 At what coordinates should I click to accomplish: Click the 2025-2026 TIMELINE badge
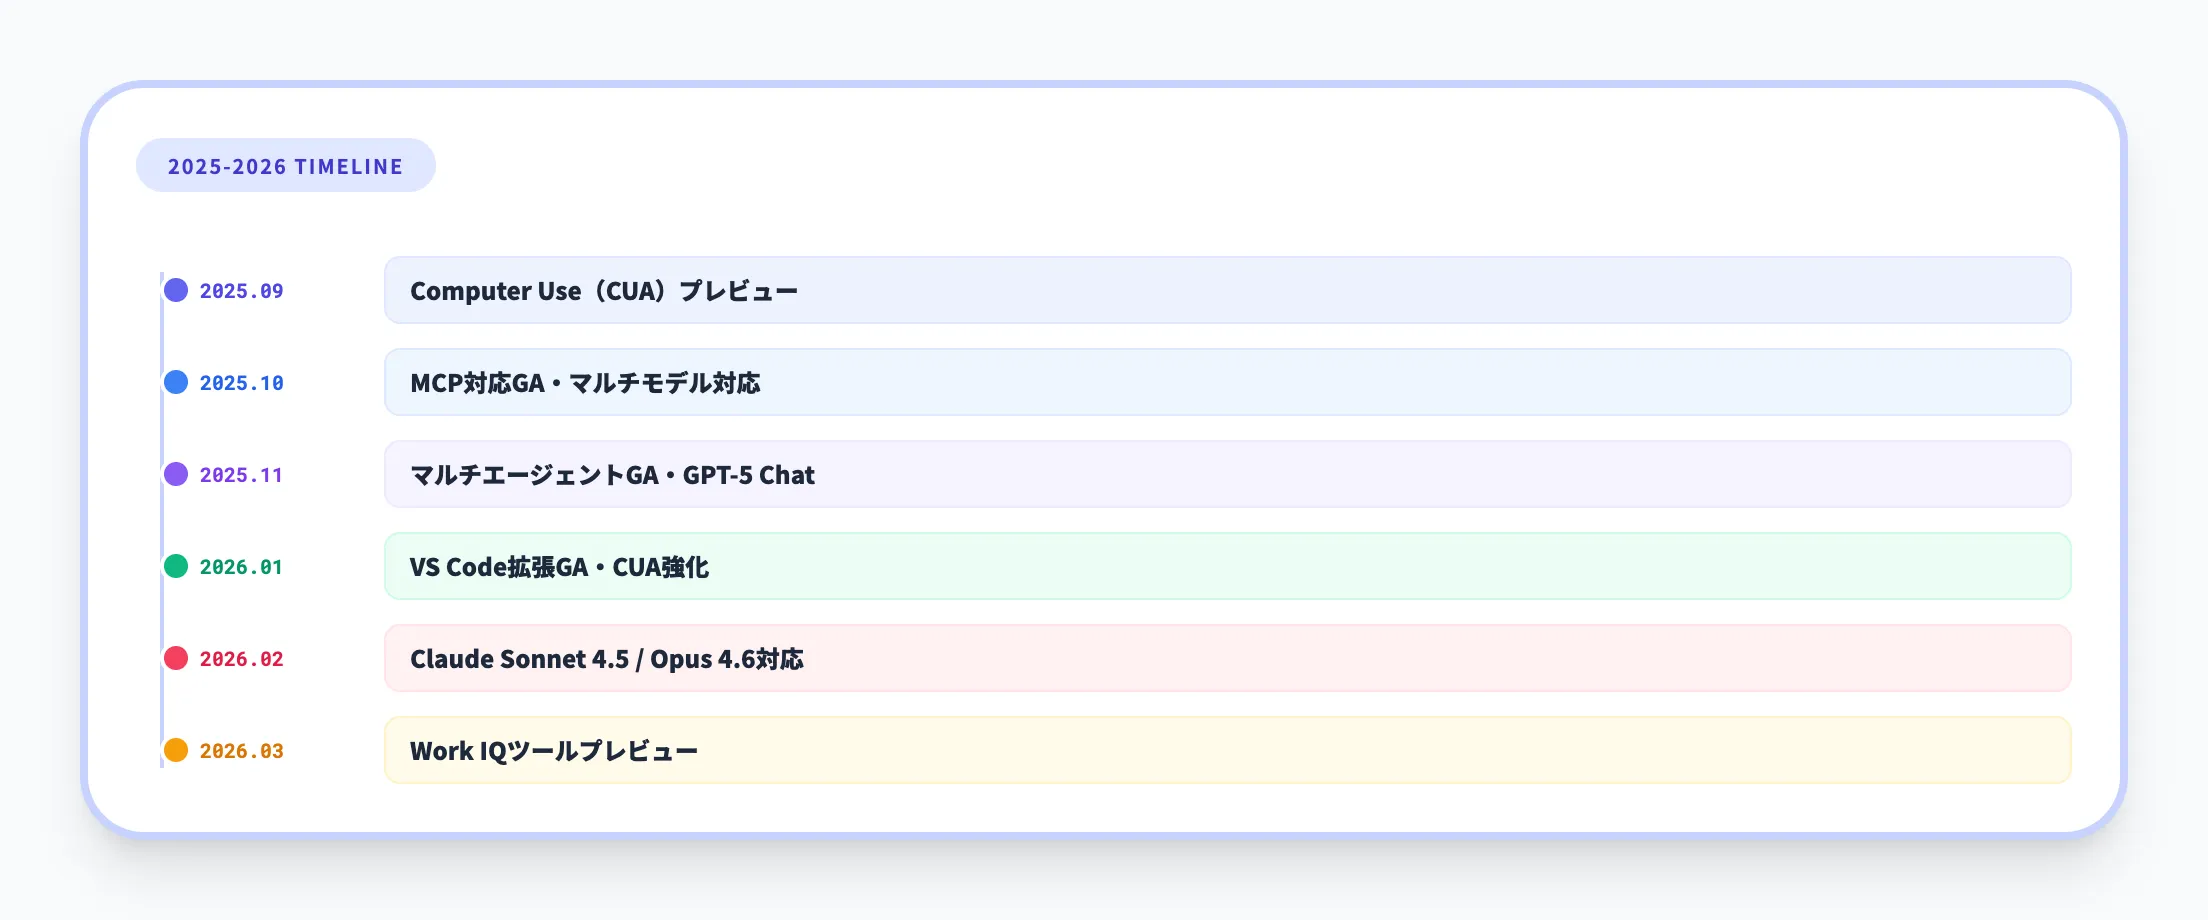click(x=285, y=166)
